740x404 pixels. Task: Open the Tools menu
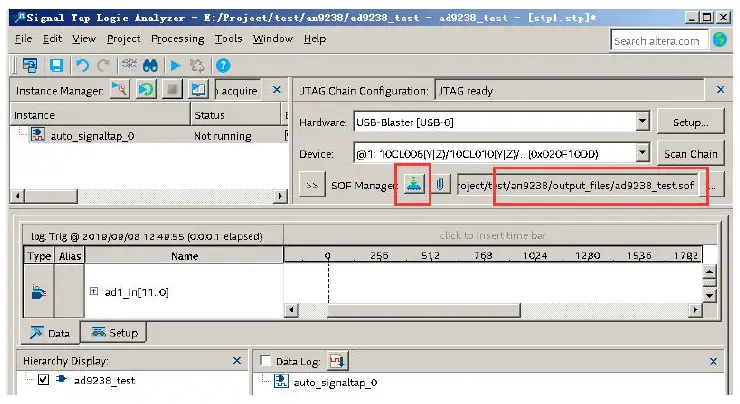pyautogui.click(x=228, y=39)
